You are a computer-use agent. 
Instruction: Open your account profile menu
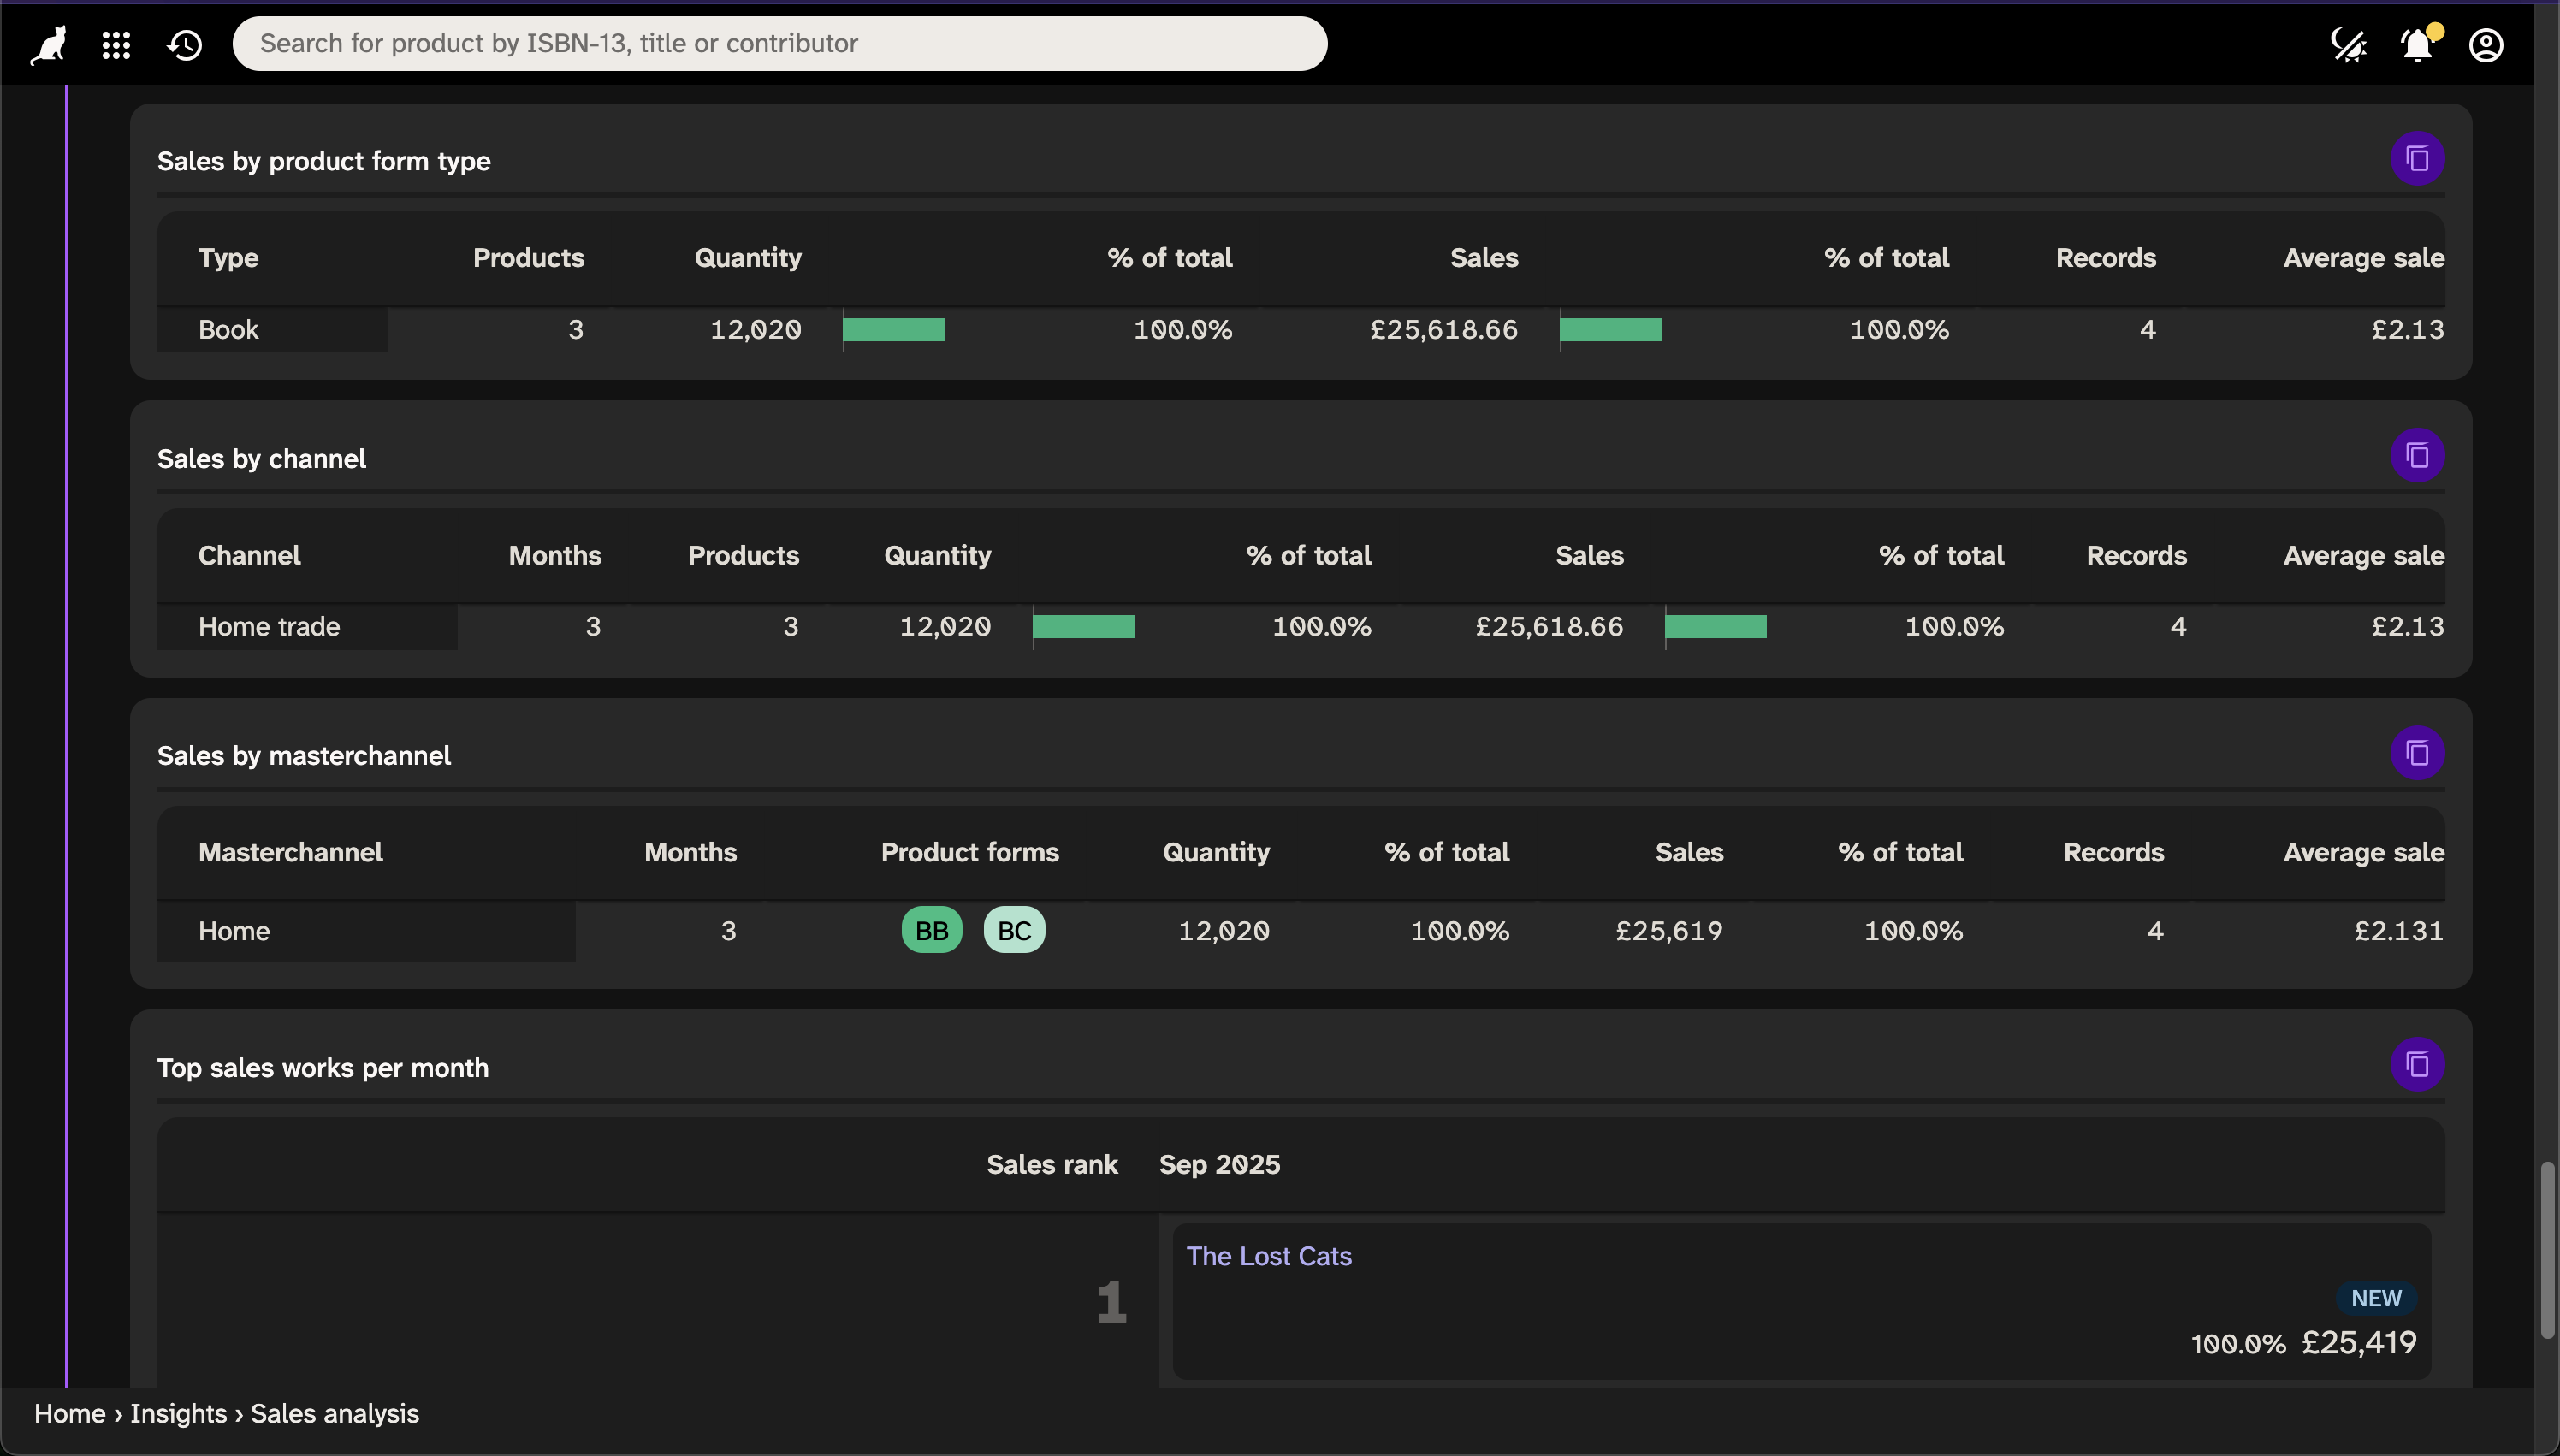point(2486,44)
